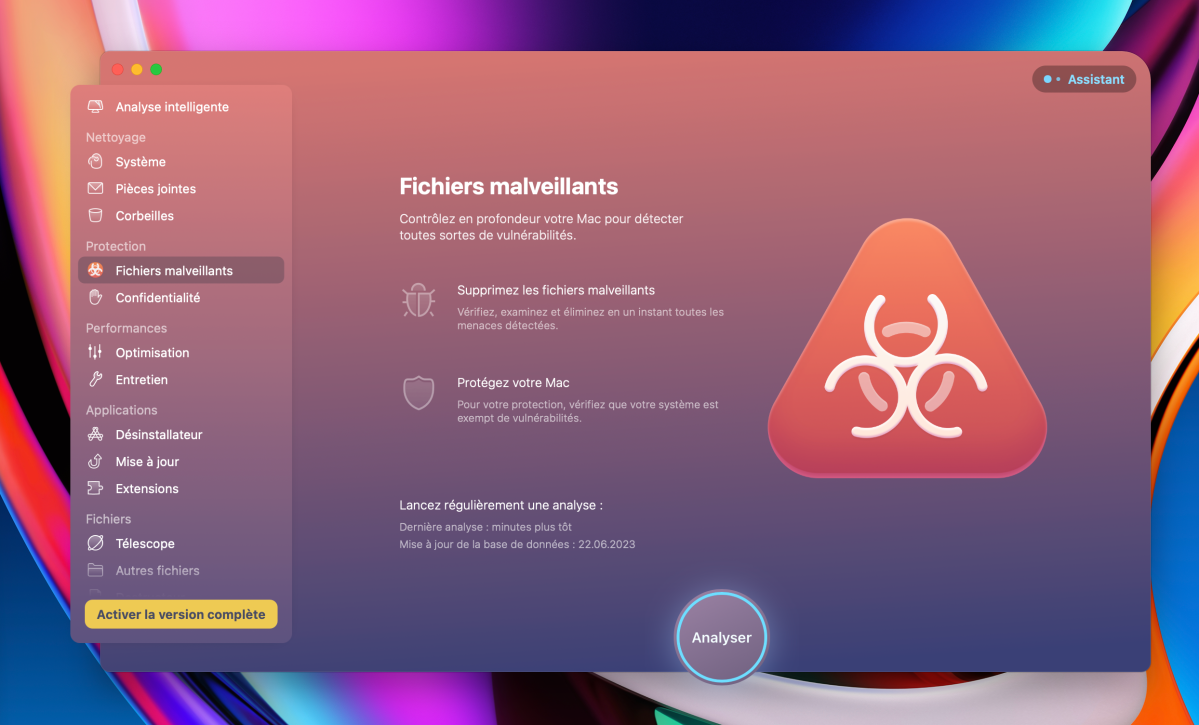Click Lancez régulièrement une analyse text
The height and width of the screenshot is (725, 1199).
pyautogui.click(x=501, y=505)
